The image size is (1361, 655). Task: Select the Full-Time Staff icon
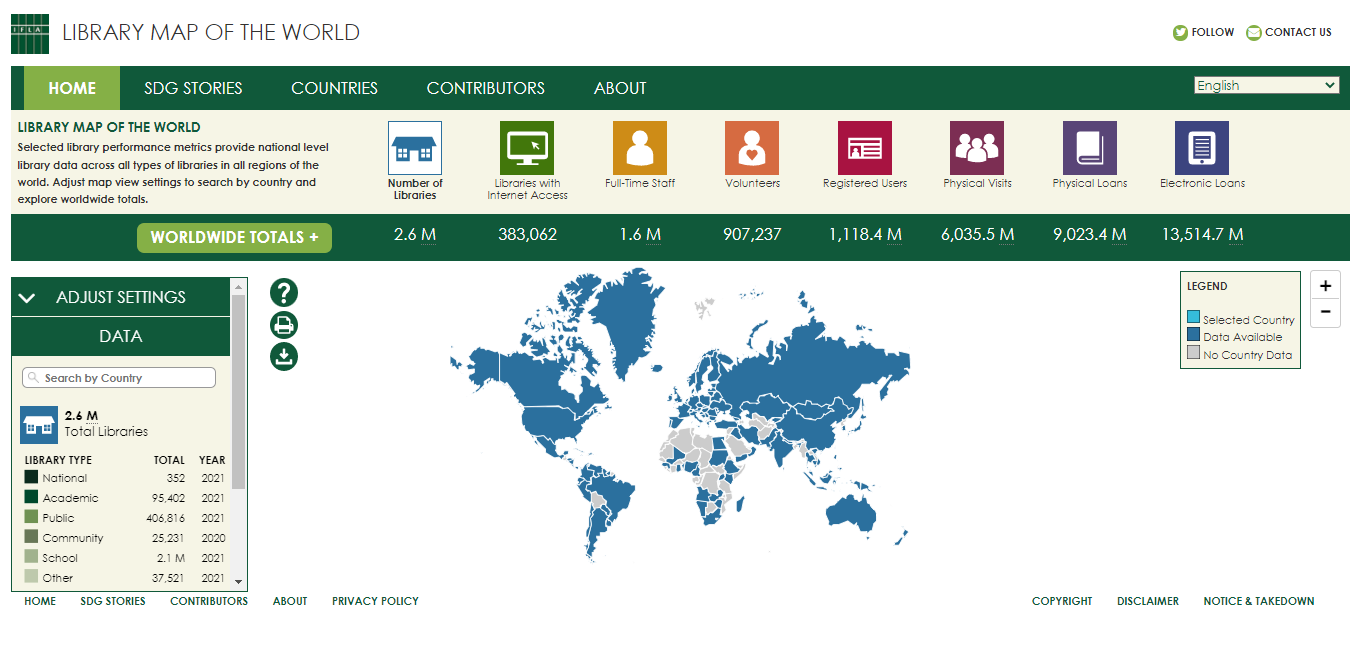tap(640, 148)
